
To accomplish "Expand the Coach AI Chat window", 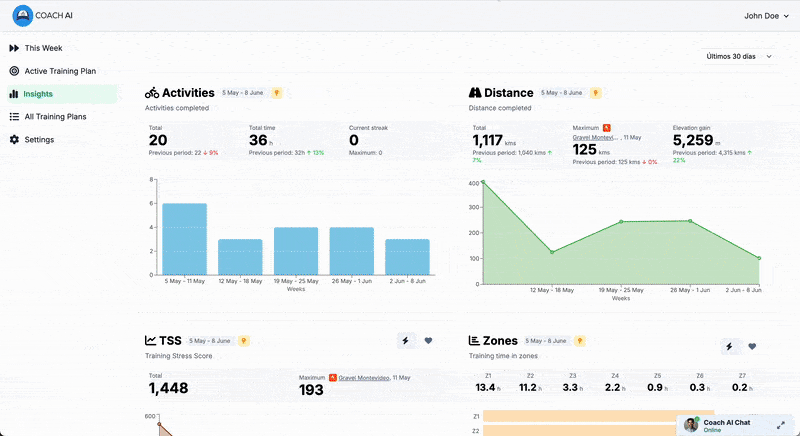I will 780,424.
